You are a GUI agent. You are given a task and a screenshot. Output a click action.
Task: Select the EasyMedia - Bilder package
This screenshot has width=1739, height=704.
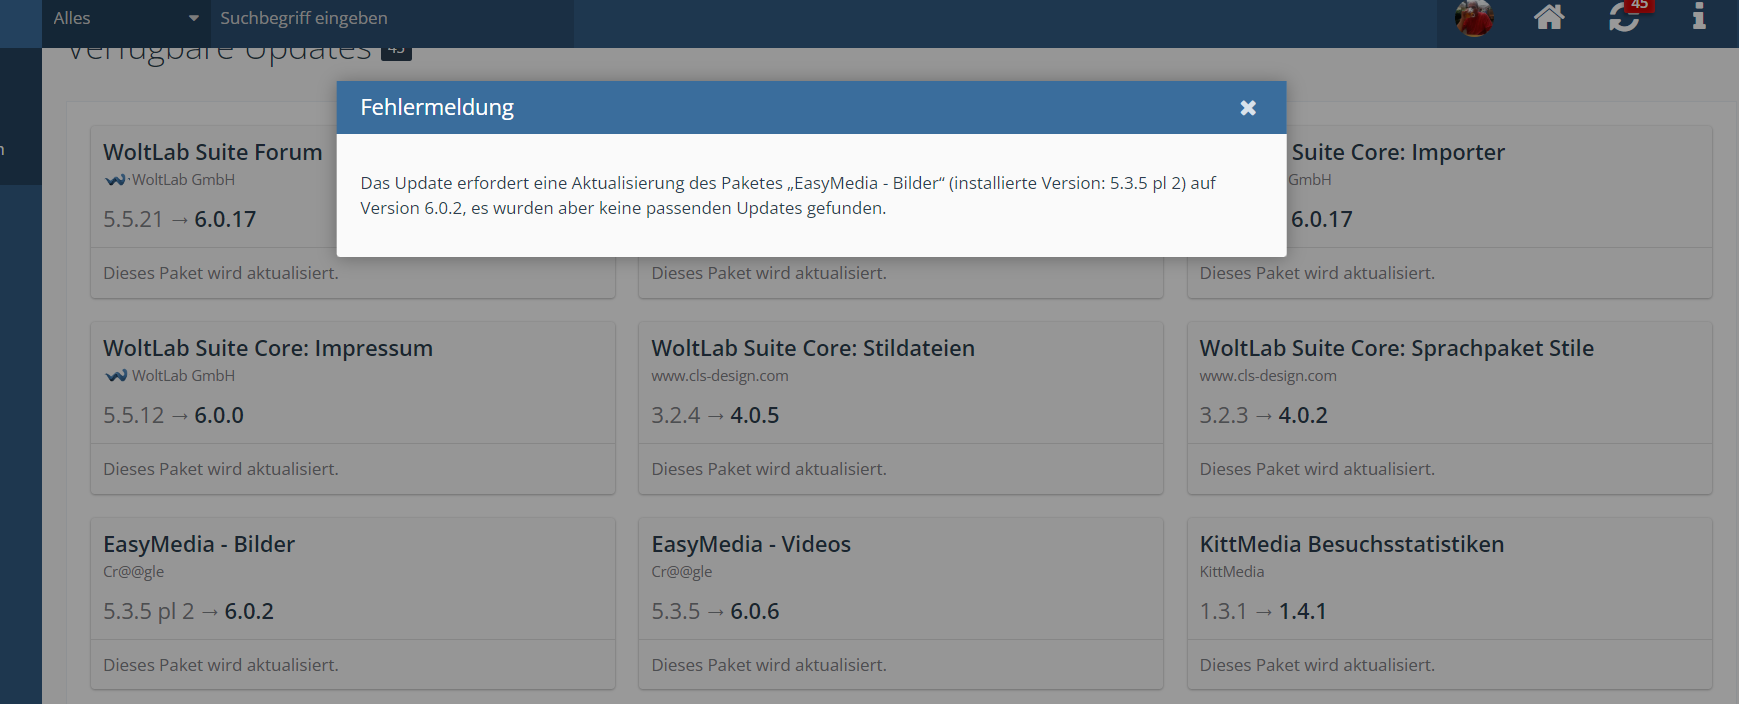tap(199, 544)
